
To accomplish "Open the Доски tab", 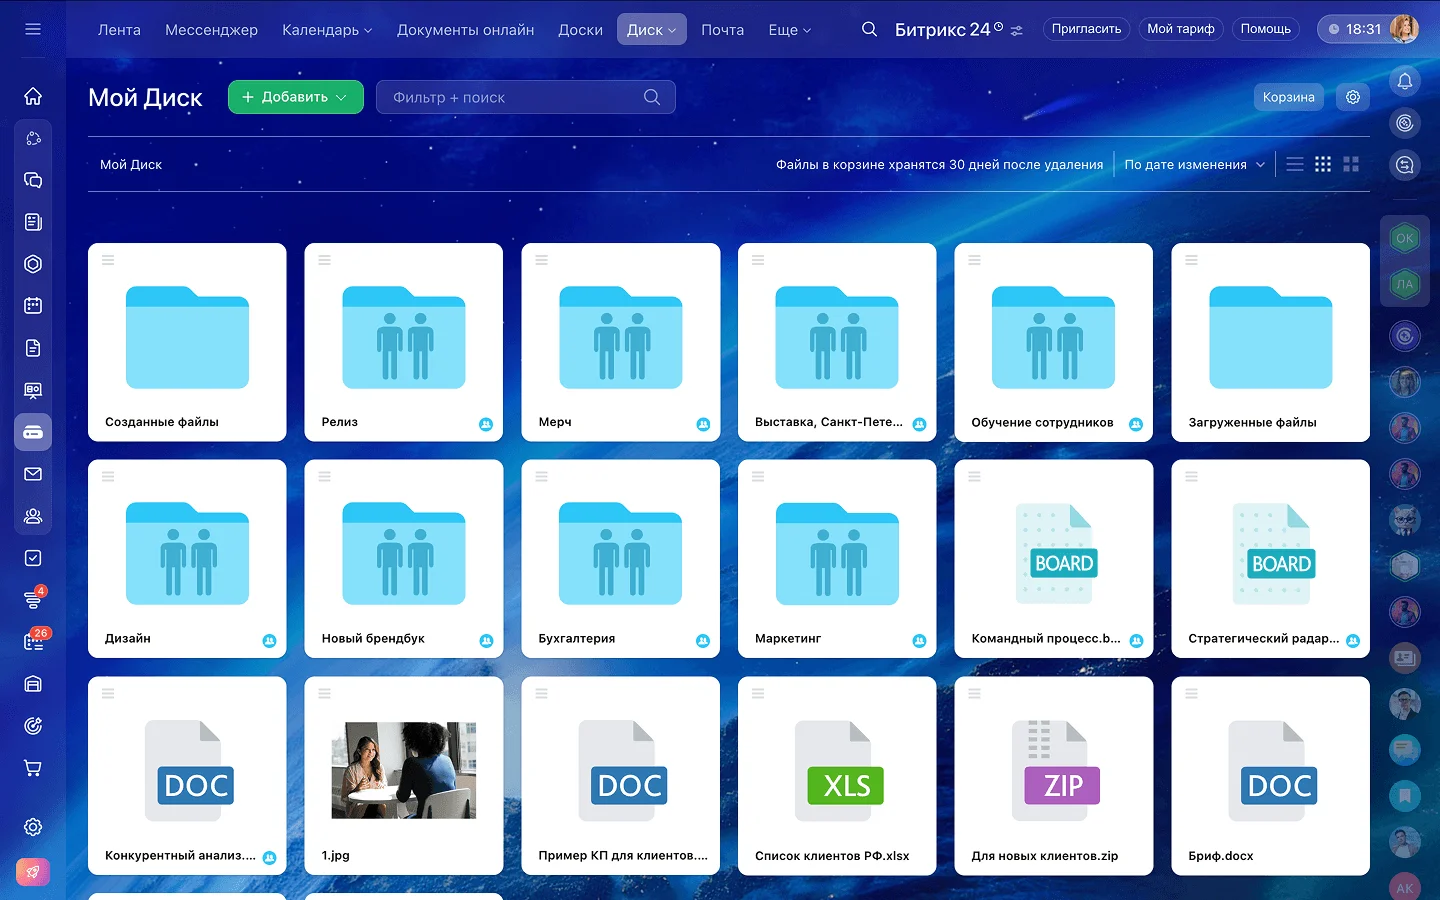I will (x=580, y=30).
